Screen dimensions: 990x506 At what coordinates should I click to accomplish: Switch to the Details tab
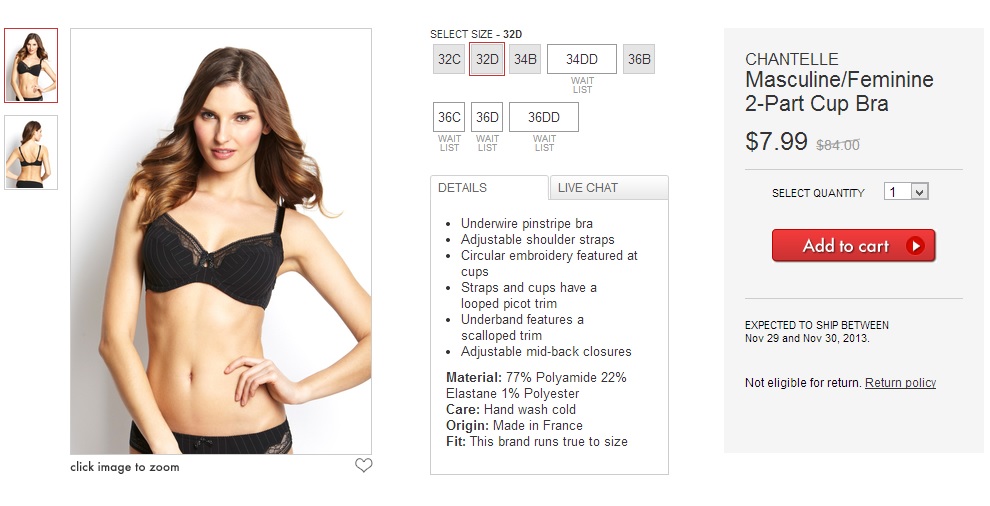(x=489, y=188)
